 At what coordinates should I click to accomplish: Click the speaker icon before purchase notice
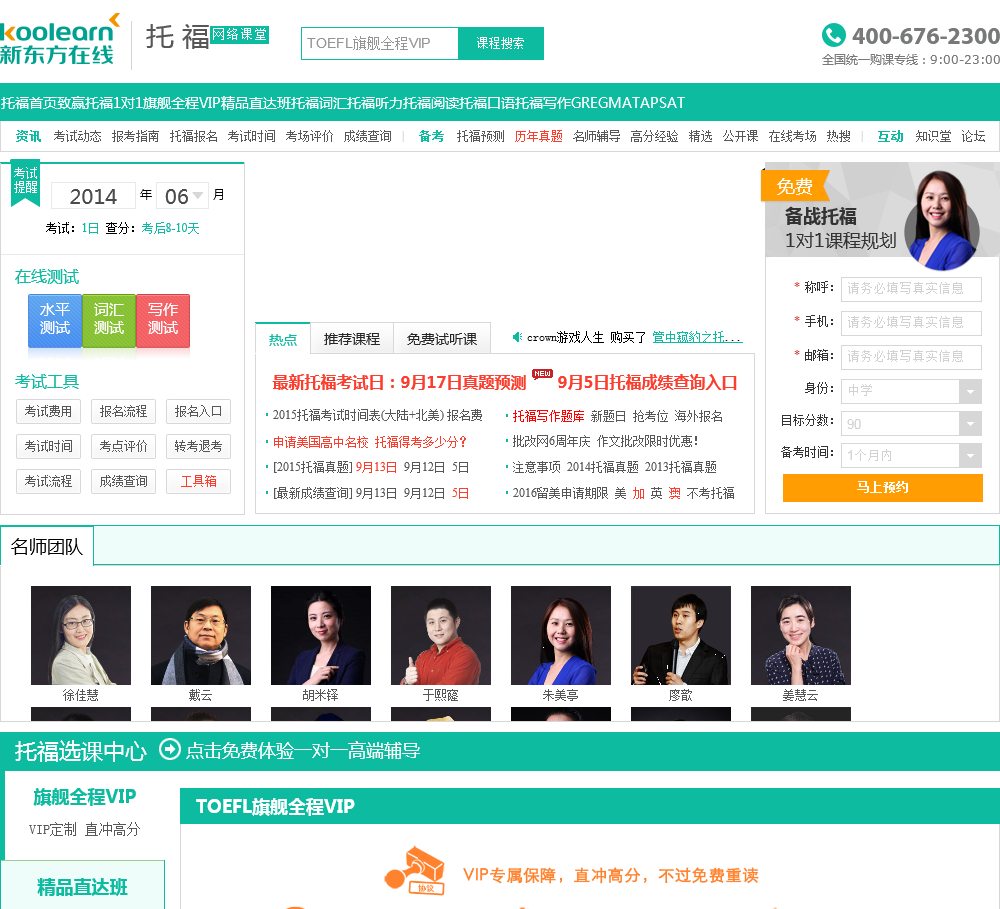pos(517,337)
